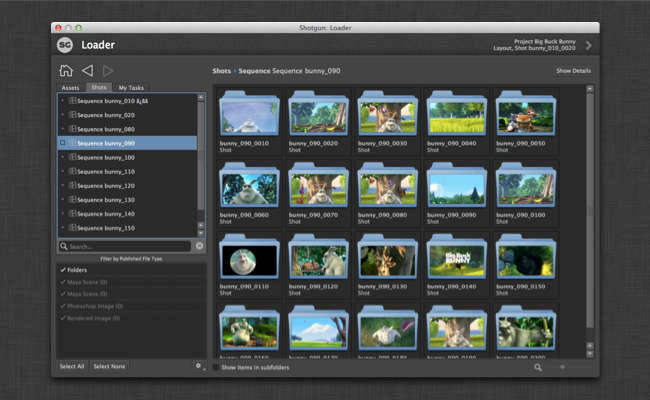Click the bottom-right magnifier search icon

538,367
